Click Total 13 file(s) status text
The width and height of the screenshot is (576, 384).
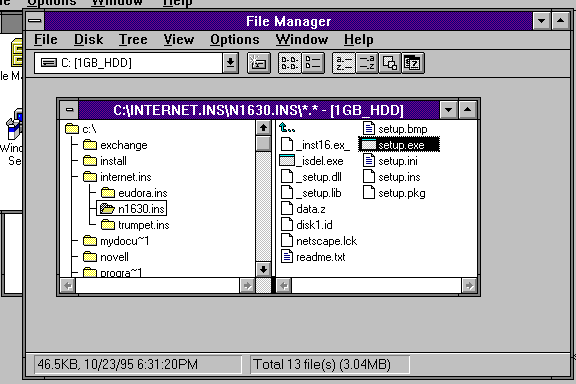pyautogui.click(x=322, y=365)
